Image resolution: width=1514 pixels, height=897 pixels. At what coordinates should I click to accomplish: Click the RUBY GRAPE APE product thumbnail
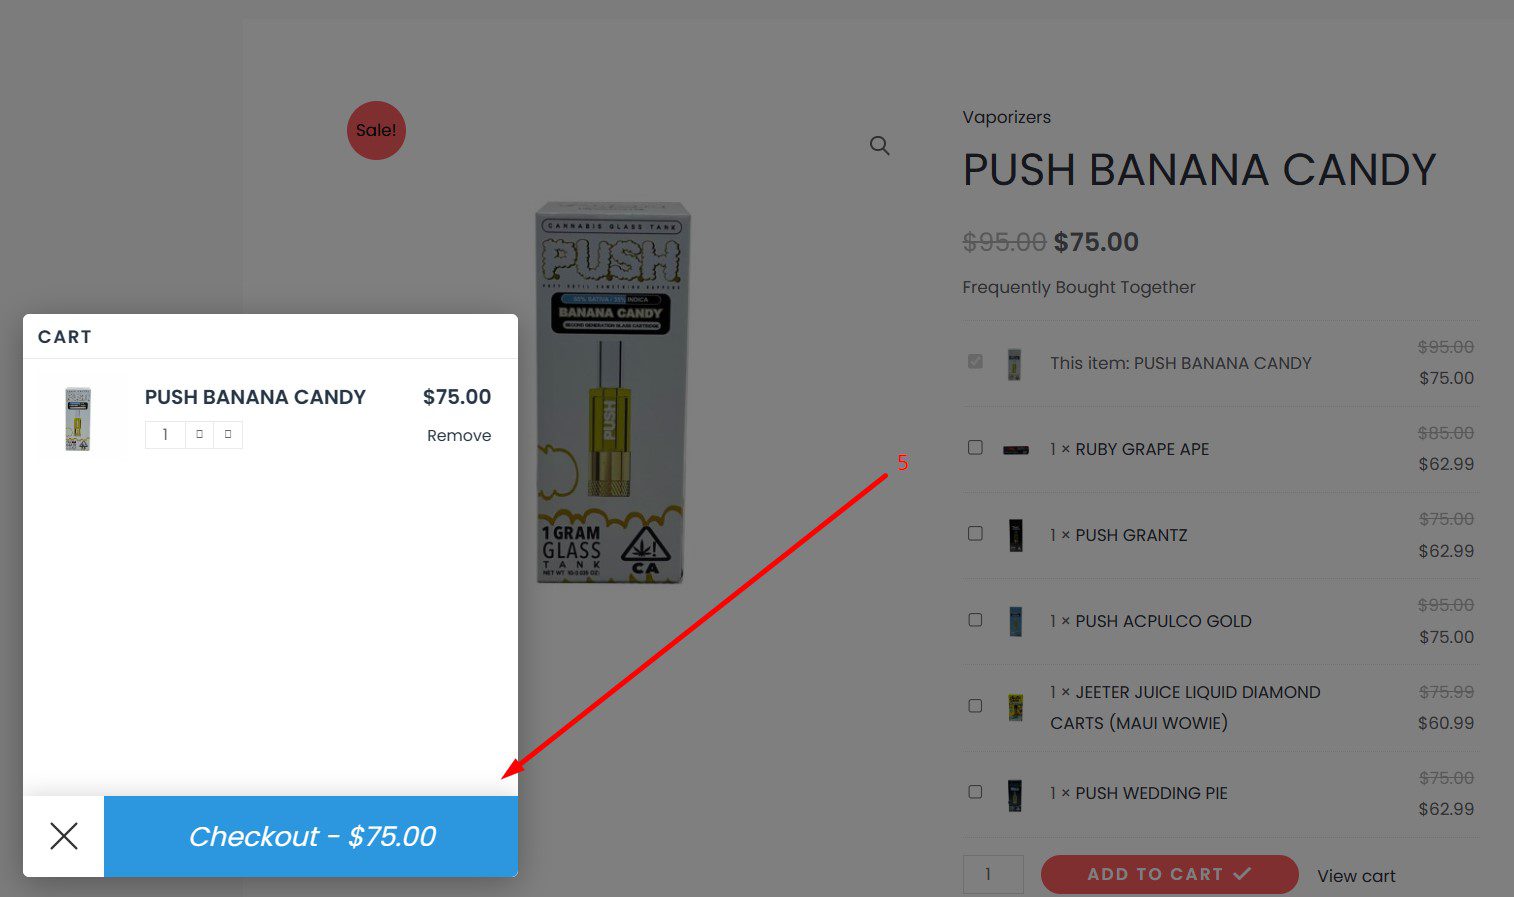coord(1015,450)
